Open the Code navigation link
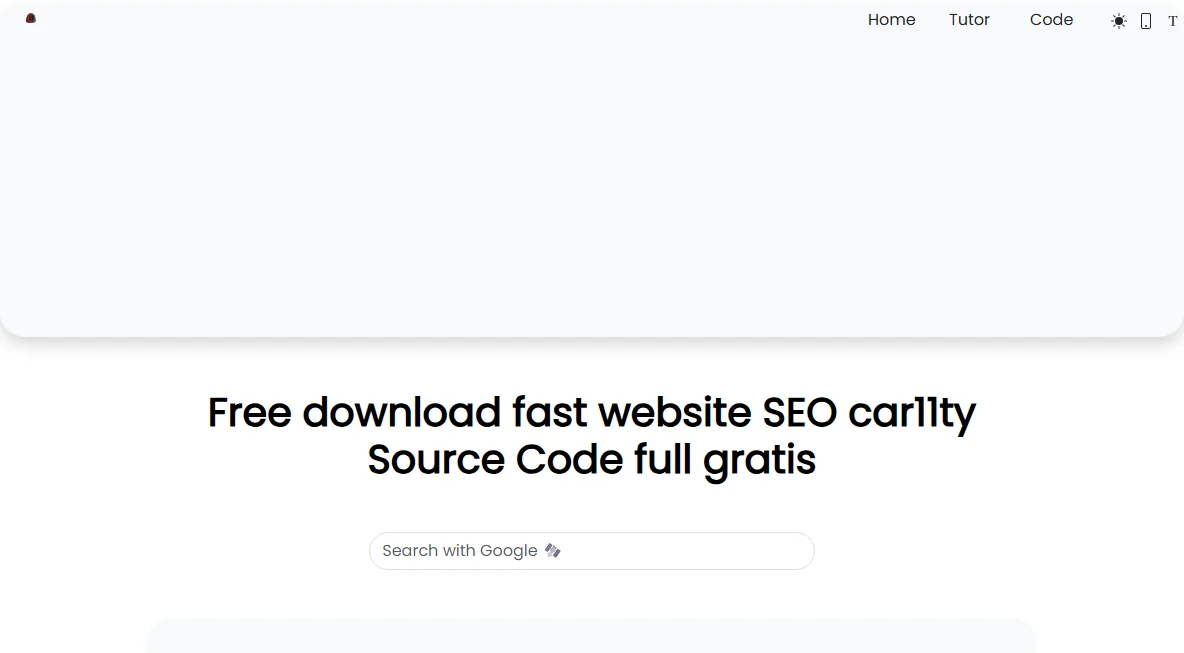1184x653 pixels. pyautogui.click(x=1051, y=20)
